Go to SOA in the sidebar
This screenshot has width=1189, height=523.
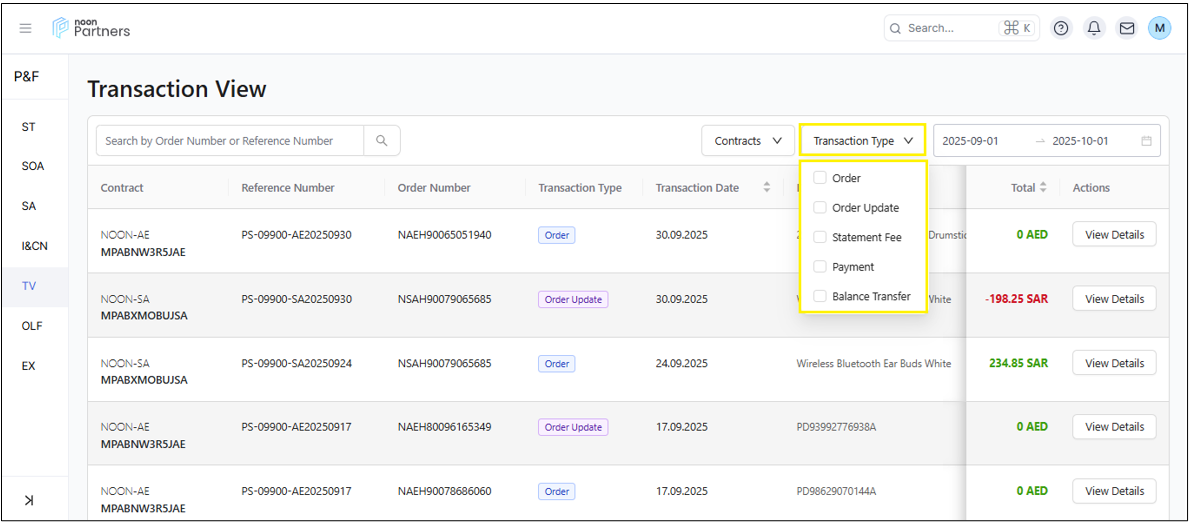[x=33, y=166]
